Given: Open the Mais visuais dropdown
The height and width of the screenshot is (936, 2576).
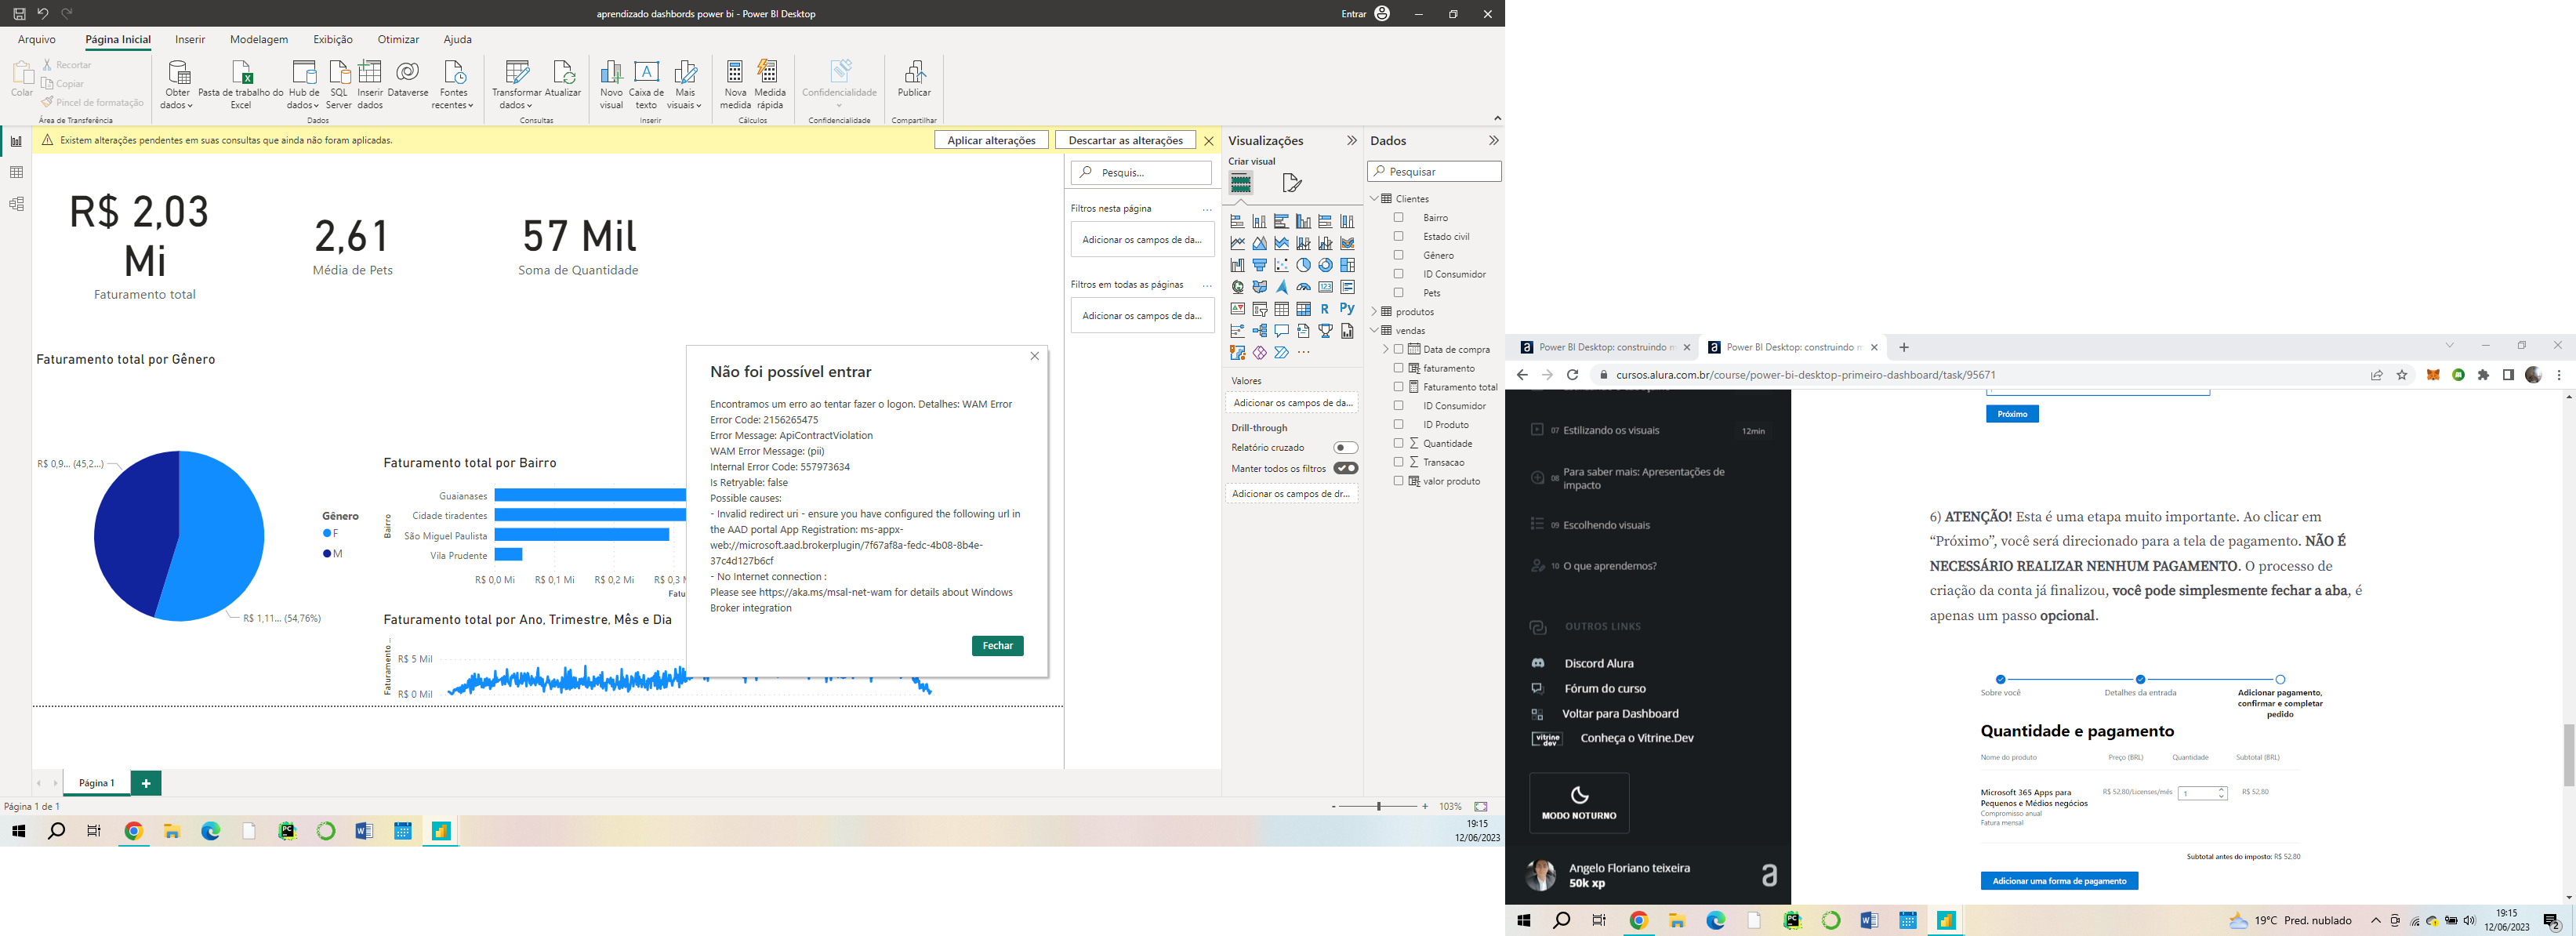Looking at the screenshot, I should (685, 99).
